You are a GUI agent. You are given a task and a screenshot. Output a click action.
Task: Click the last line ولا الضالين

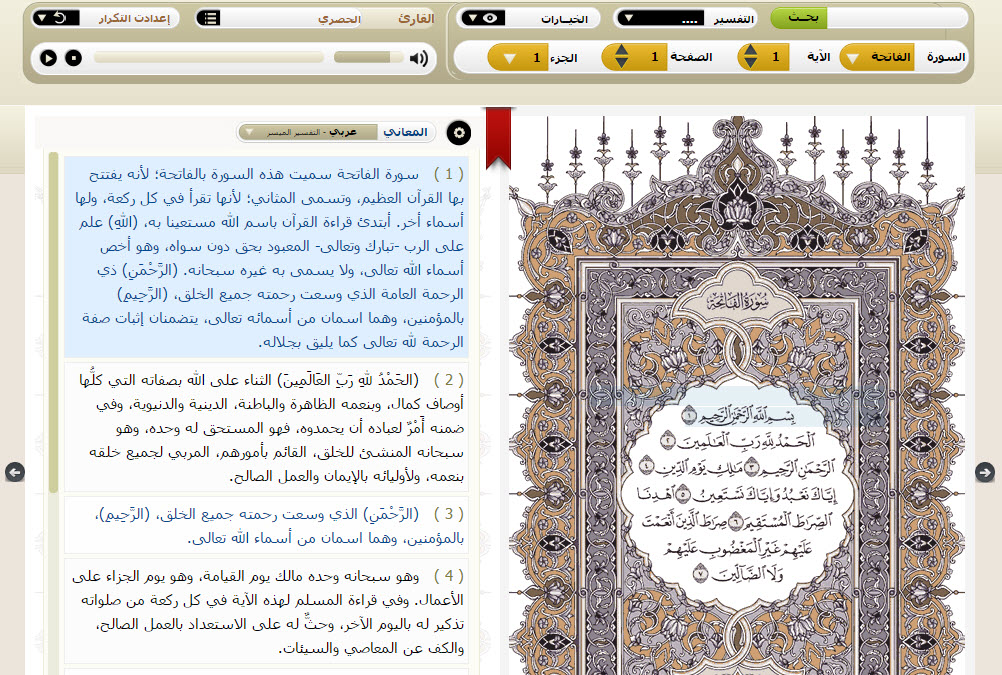pyautogui.click(x=739, y=574)
